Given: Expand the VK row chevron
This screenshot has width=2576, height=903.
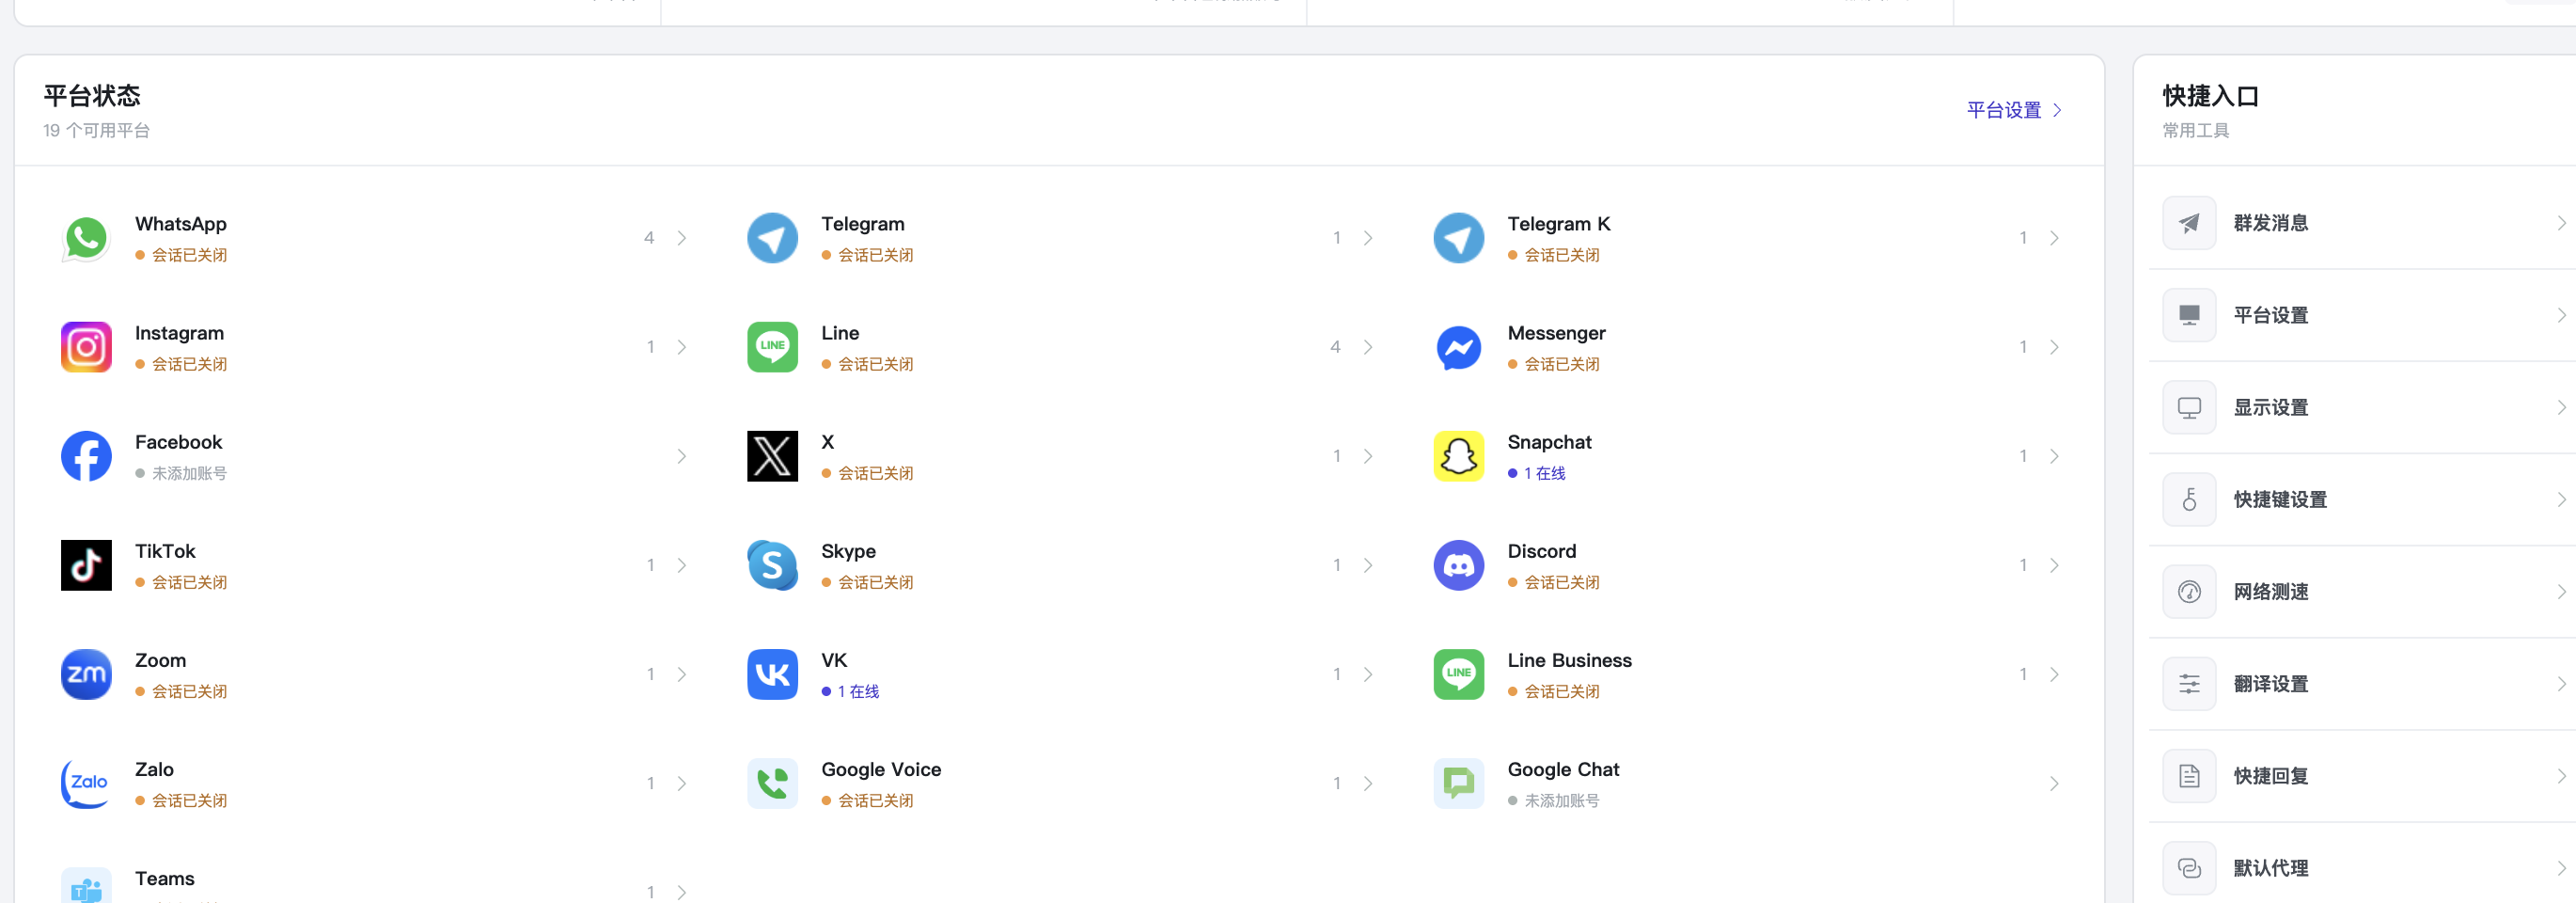Looking at the screenshot, I should point(1368,674).
